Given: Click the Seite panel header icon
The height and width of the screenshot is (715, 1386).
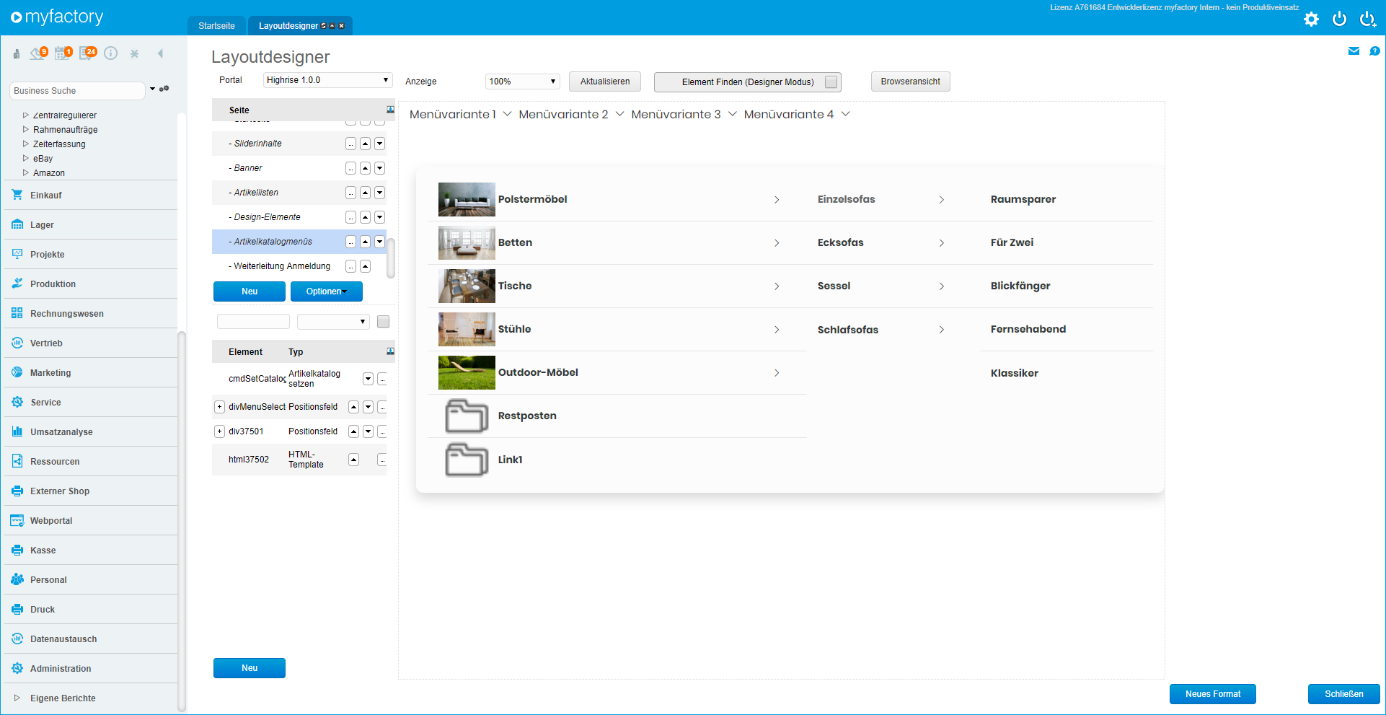Looking at the screenshot, I should point(390,109).
